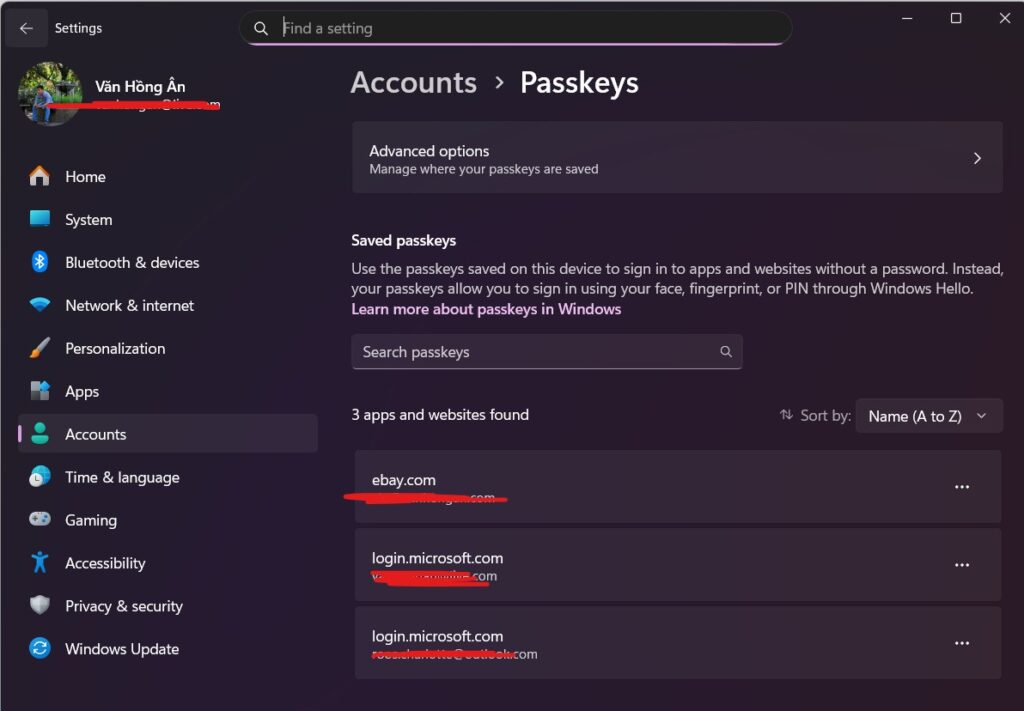Open System settings via monitor icon
The height and width of the screenshot is (711, 1024).
[x=40, y=219]
